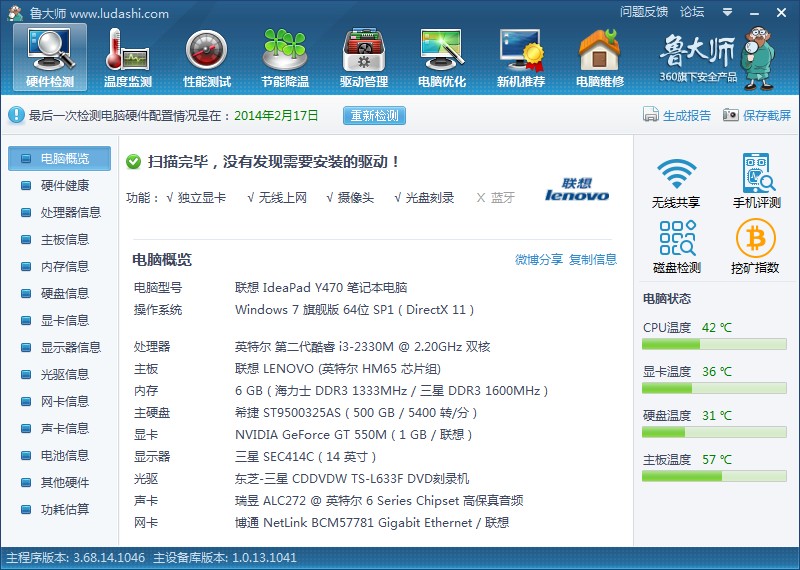800x570 pixels.
Task: Click the NVIDIA GeForce GT 550M text
Action: (354, 435)
